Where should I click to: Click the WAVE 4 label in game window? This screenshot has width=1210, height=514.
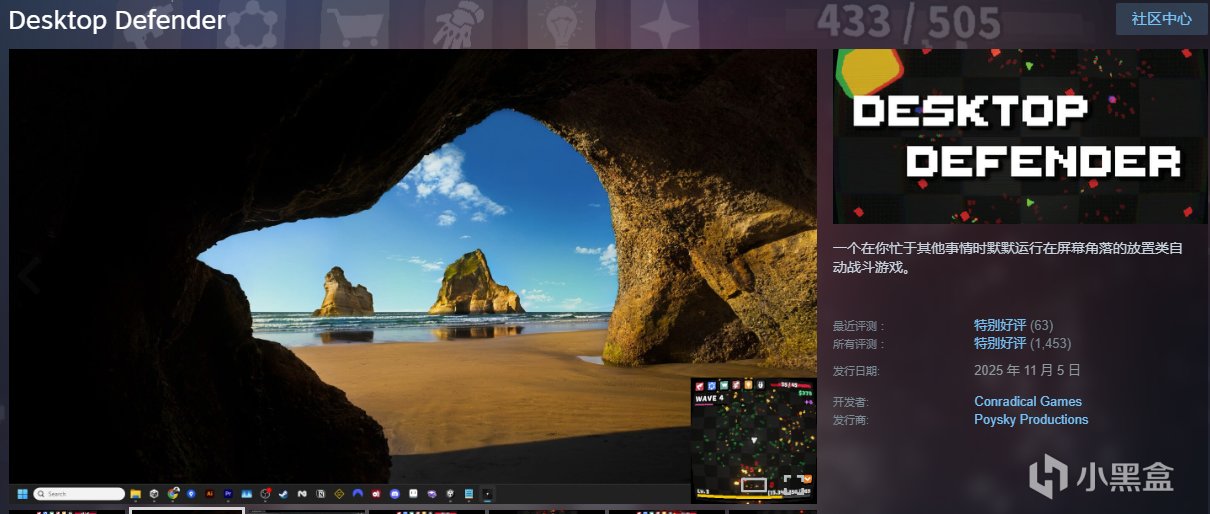709,398
